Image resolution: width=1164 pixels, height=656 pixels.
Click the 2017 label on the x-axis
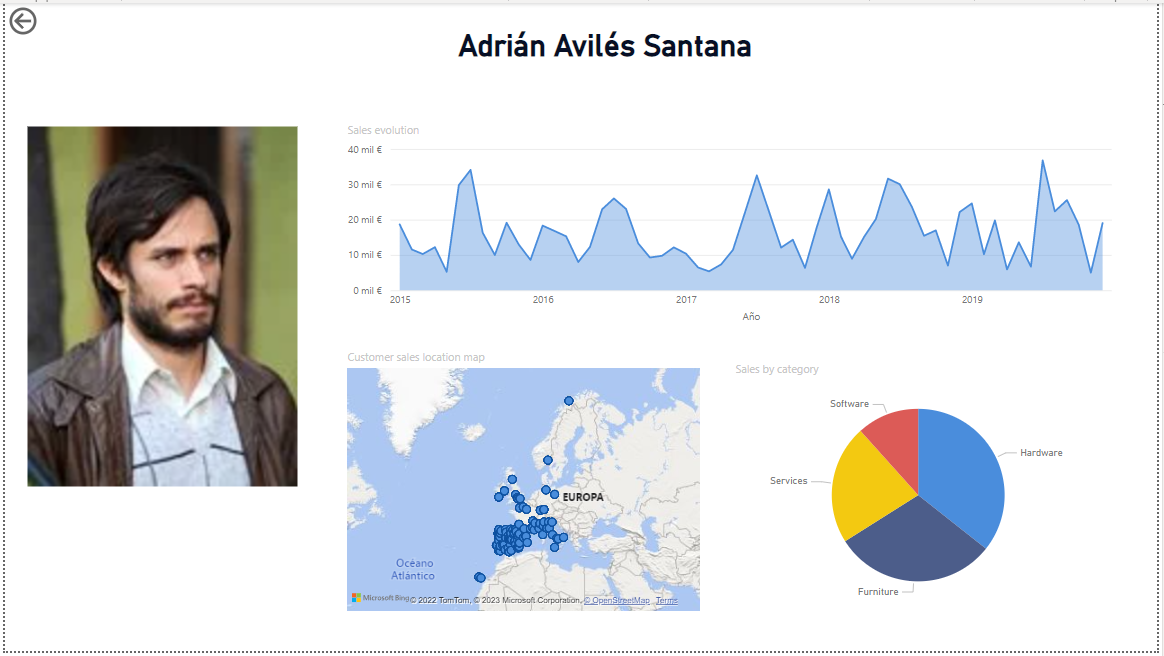[x=686, y=300]
